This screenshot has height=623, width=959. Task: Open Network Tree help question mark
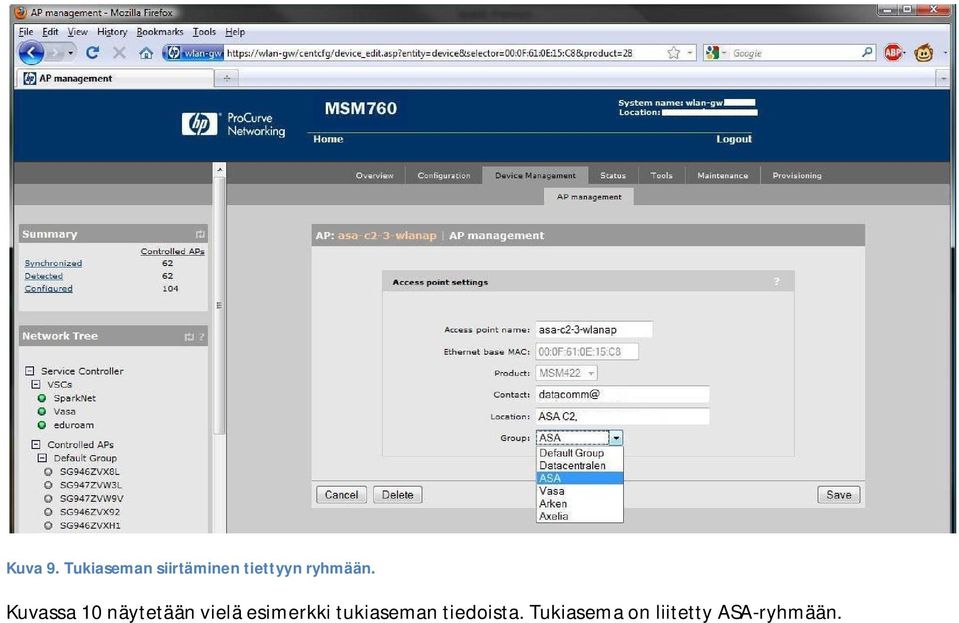pos(201,337)
